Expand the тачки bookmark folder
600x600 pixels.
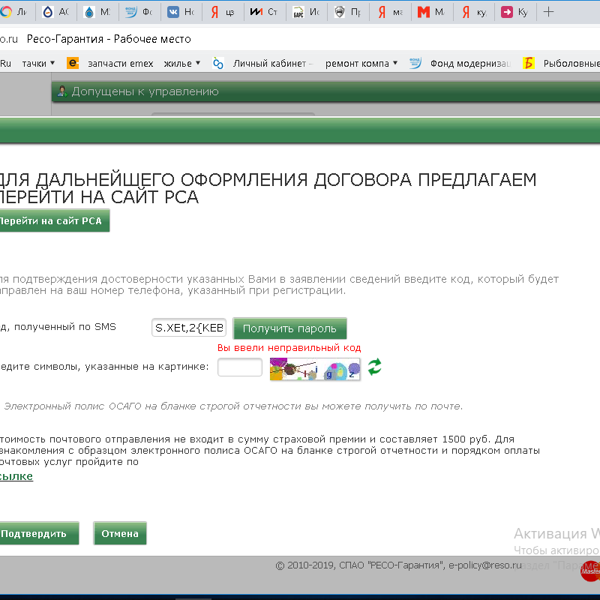tap(38, 63)
